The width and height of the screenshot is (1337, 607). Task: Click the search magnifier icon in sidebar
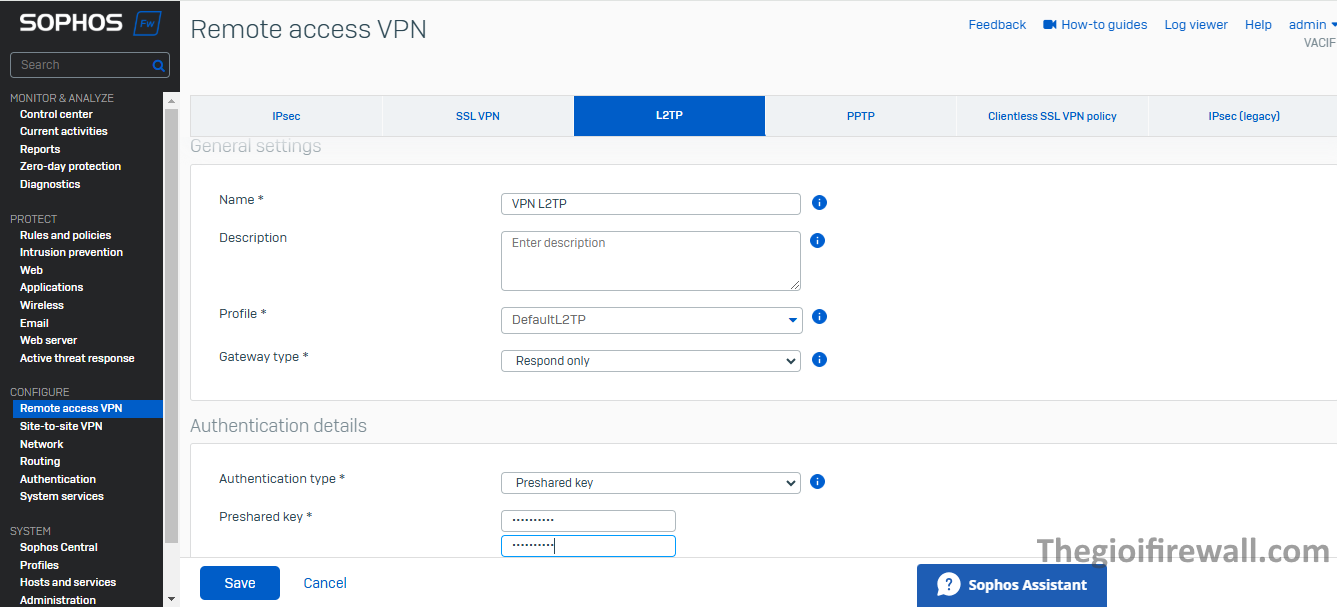pyautogui.click(x=158, y=66)
